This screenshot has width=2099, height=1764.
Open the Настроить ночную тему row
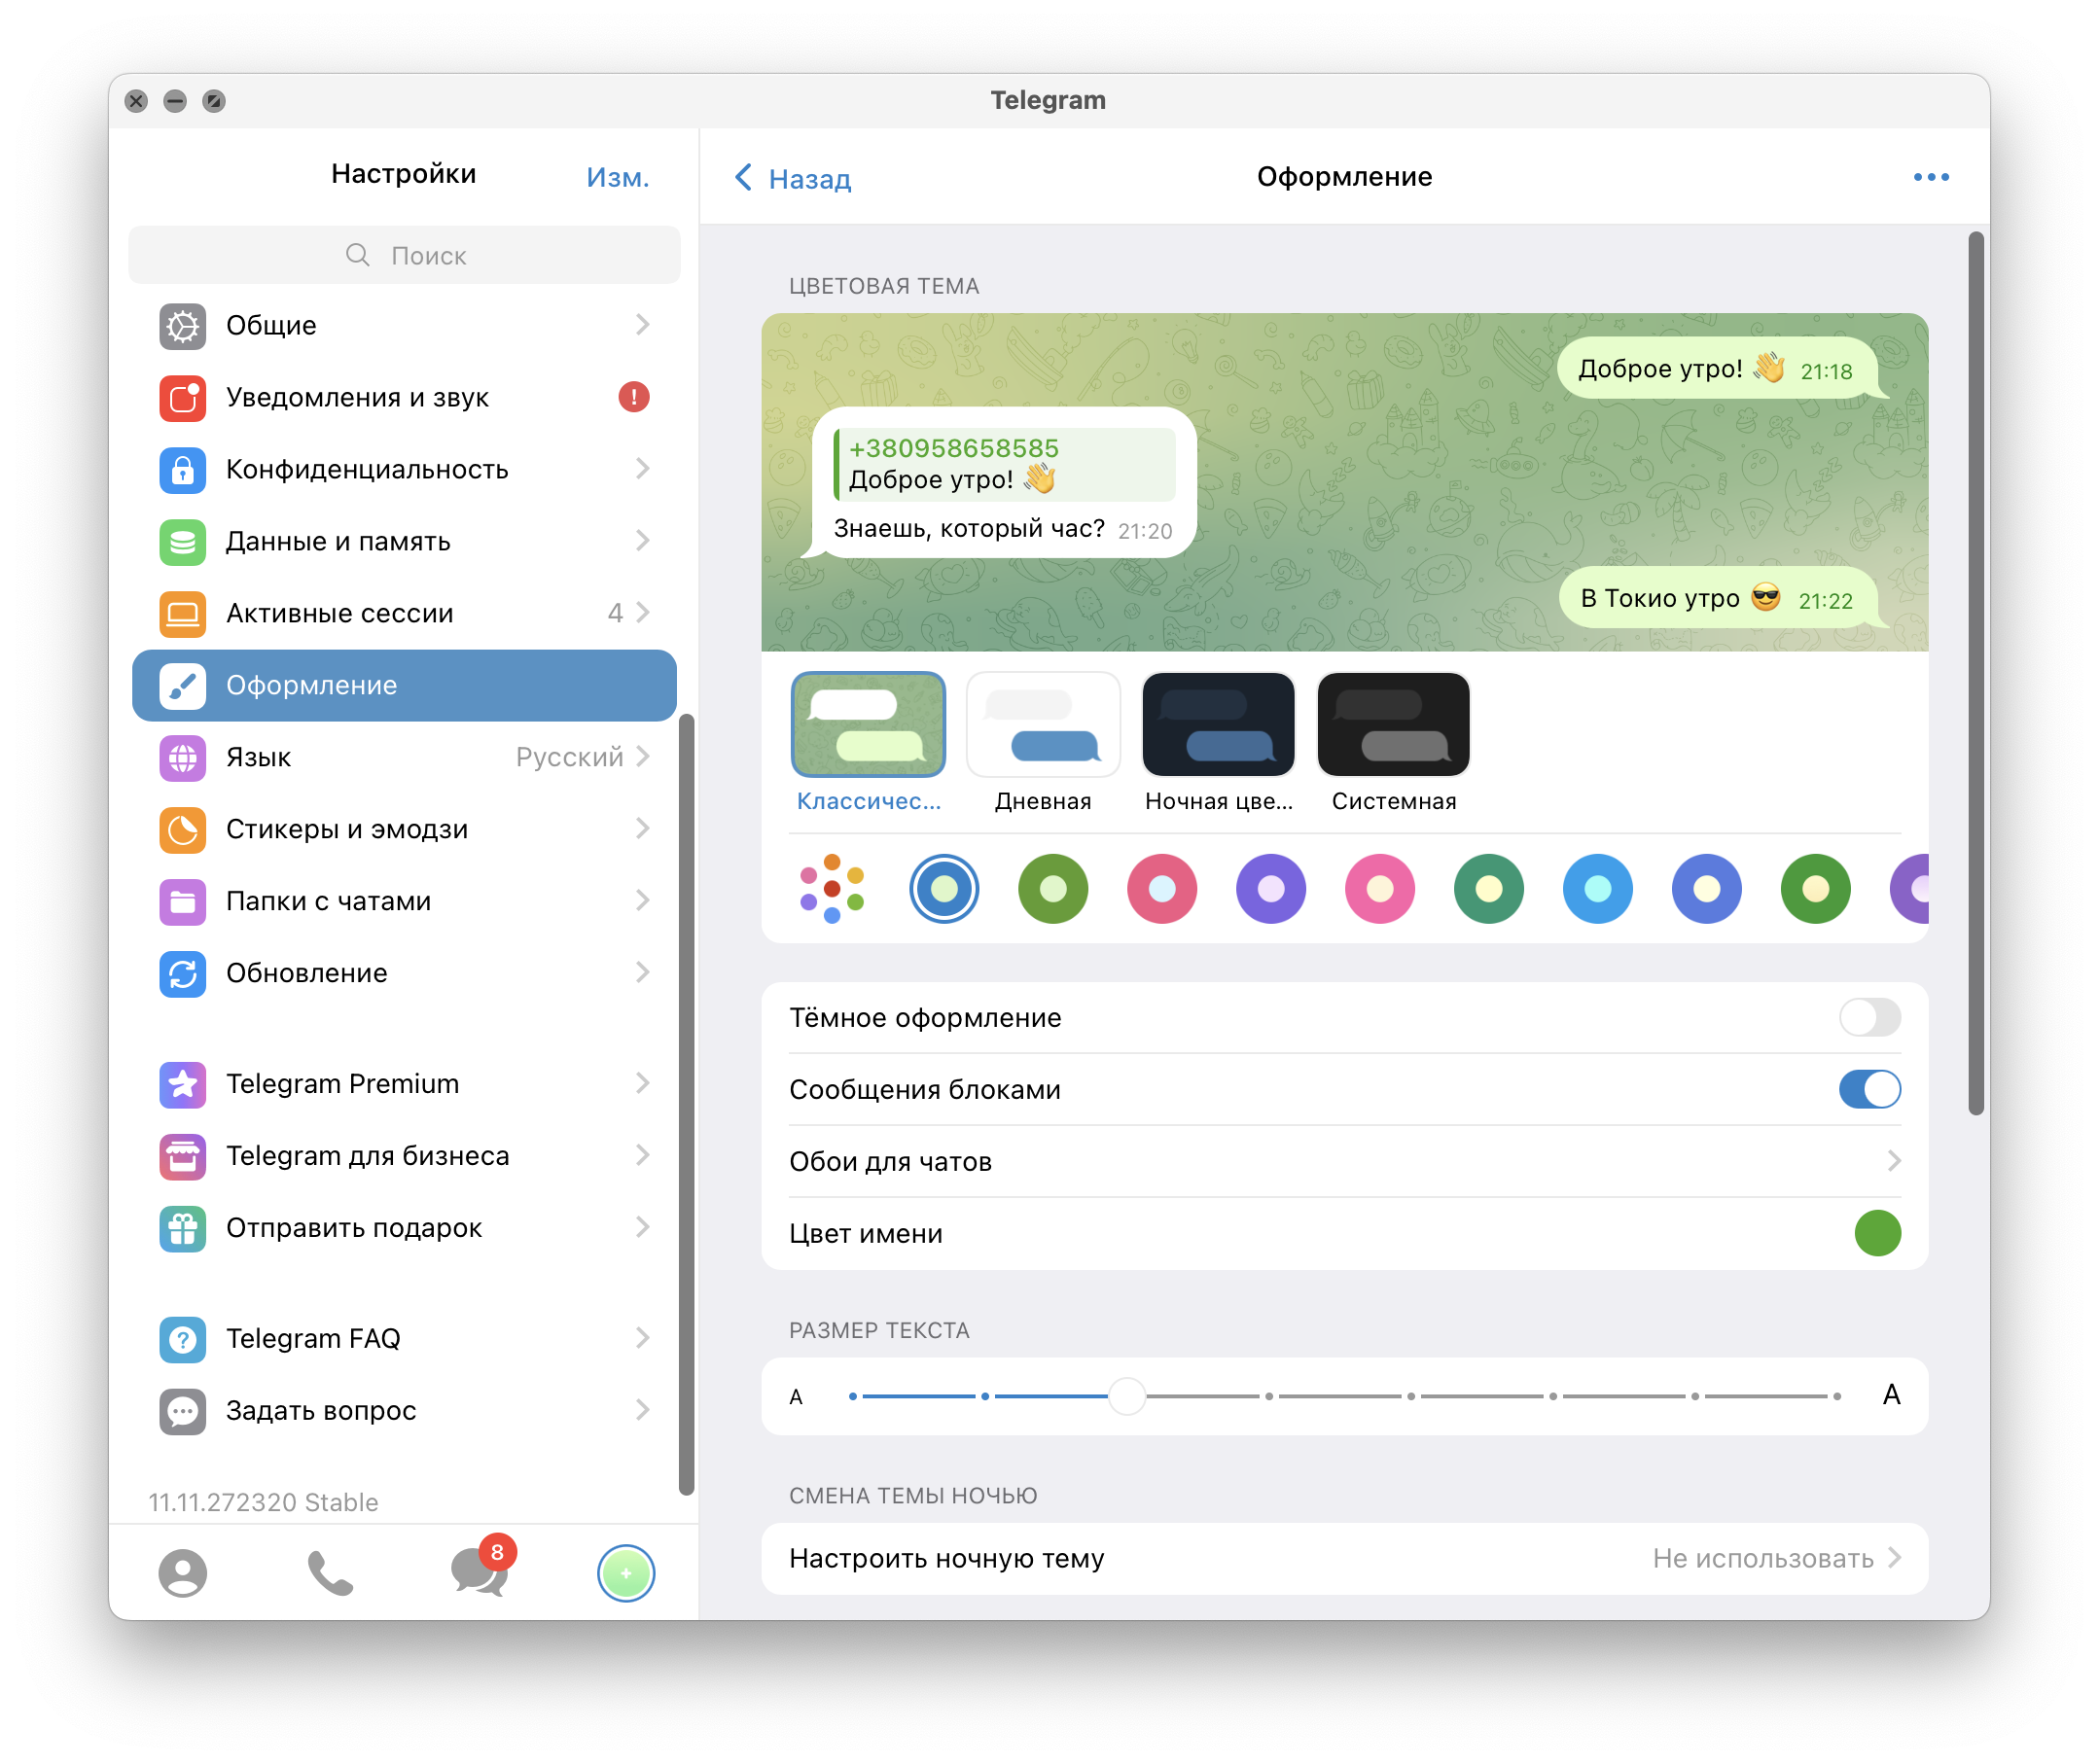point(1344,1558)
